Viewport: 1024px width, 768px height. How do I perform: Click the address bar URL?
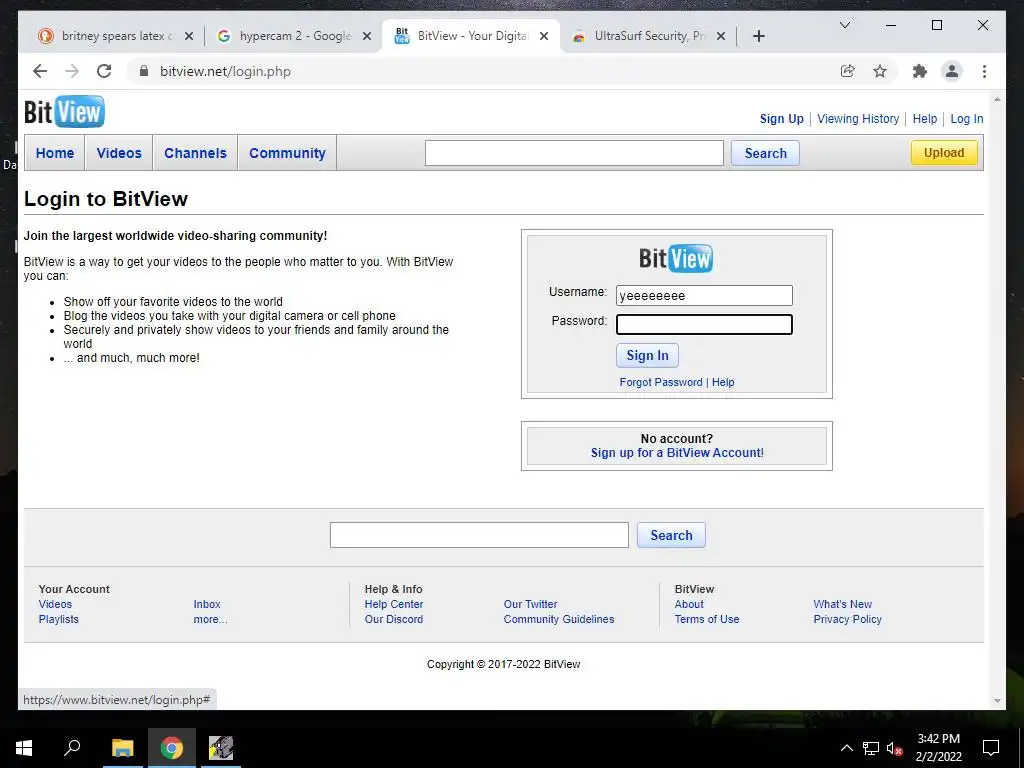pyautogui.click(x=225, y=71)
